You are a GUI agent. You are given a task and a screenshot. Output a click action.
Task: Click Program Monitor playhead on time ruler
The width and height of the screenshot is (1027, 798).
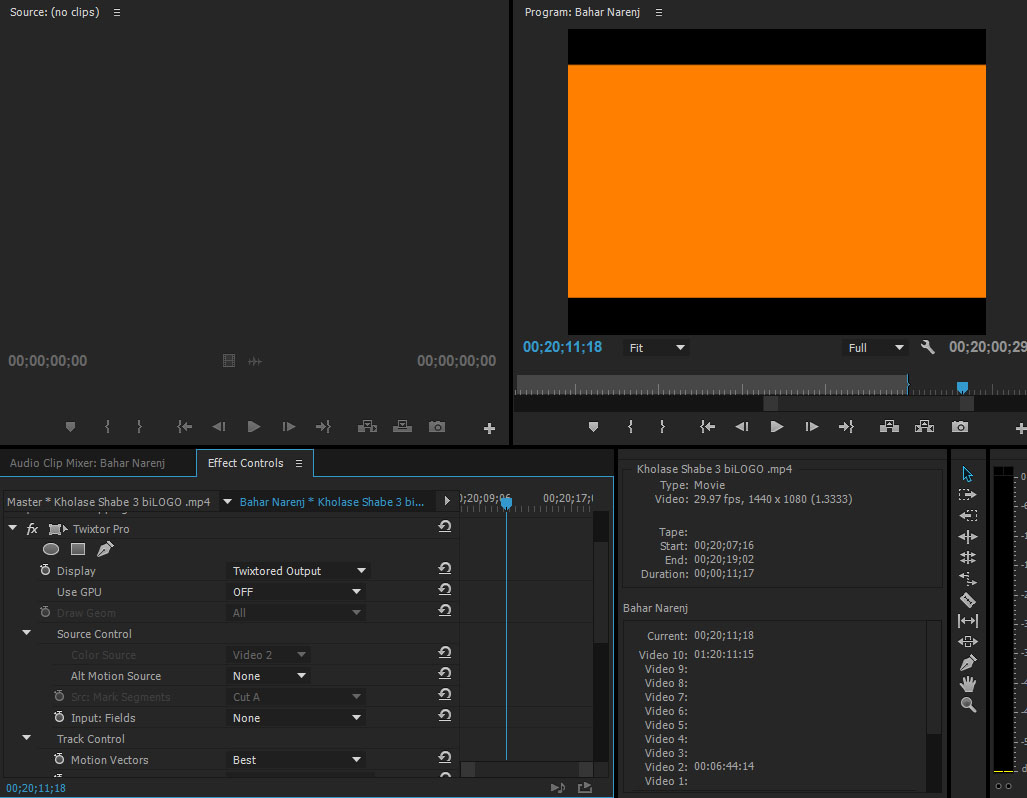962,387
